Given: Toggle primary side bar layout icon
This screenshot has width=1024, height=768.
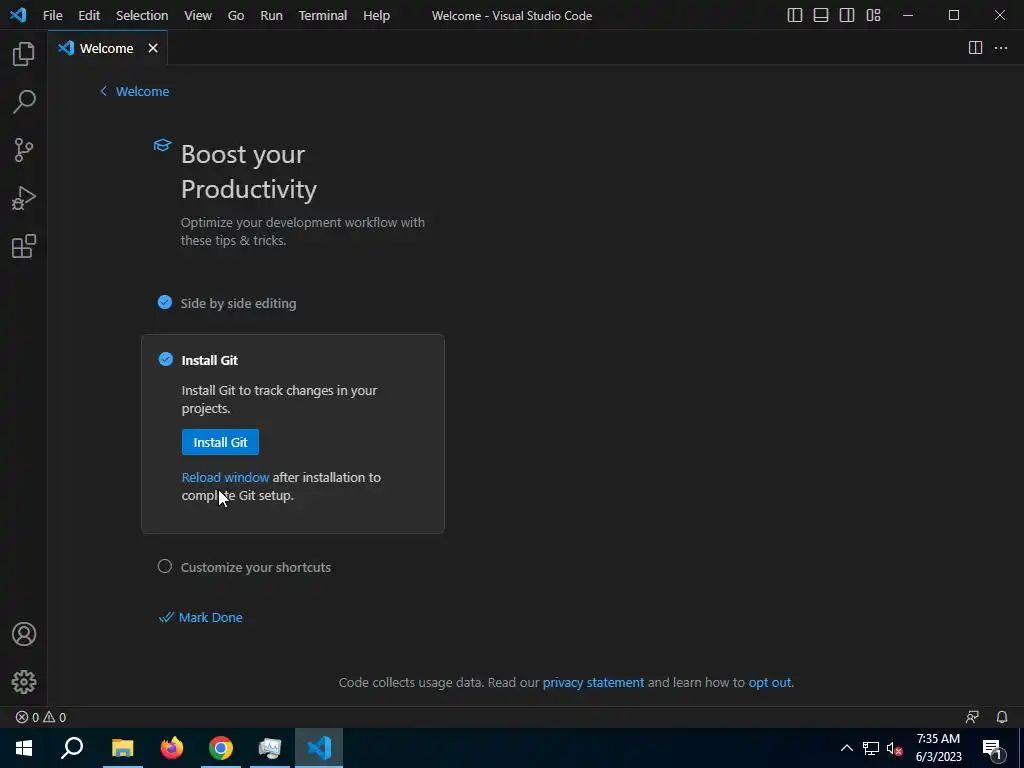Looking at the screenshot, I should click(x=795, y=15).
